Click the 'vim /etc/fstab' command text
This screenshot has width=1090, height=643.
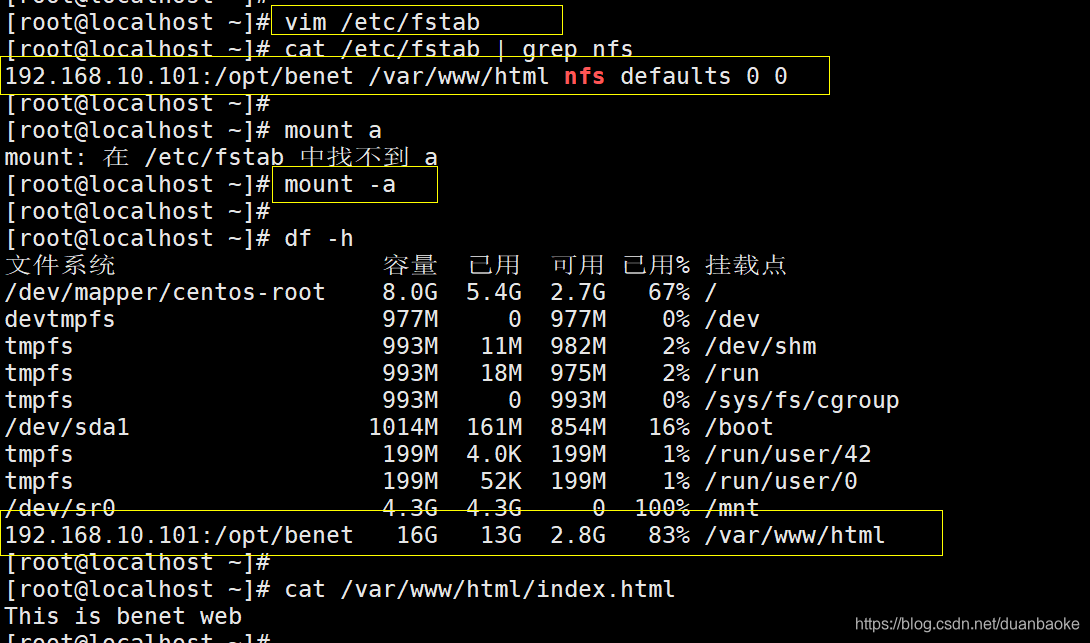382,22
